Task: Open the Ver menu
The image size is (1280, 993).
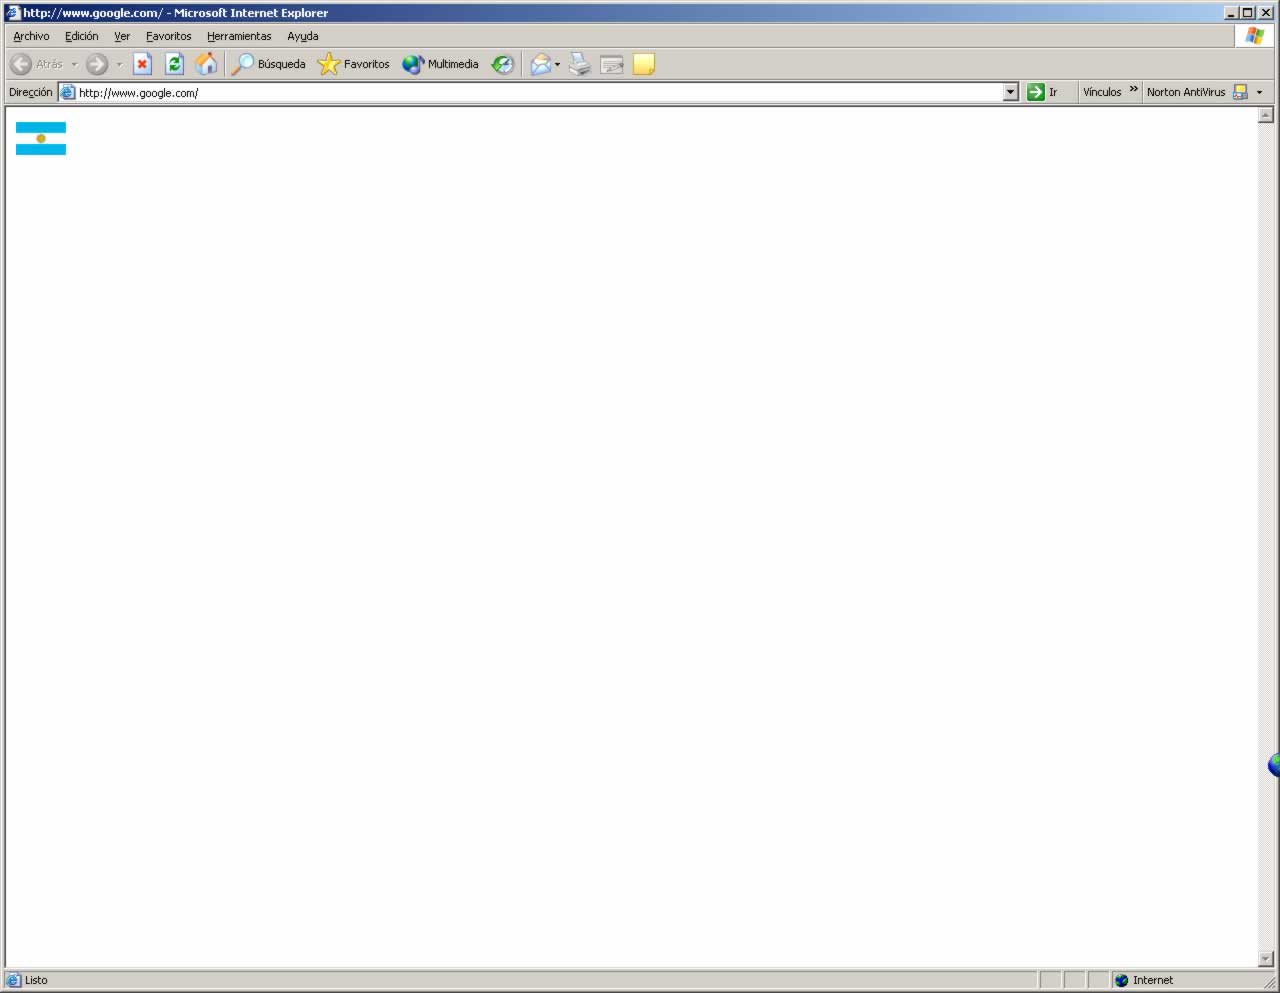Action: [122, 36]
